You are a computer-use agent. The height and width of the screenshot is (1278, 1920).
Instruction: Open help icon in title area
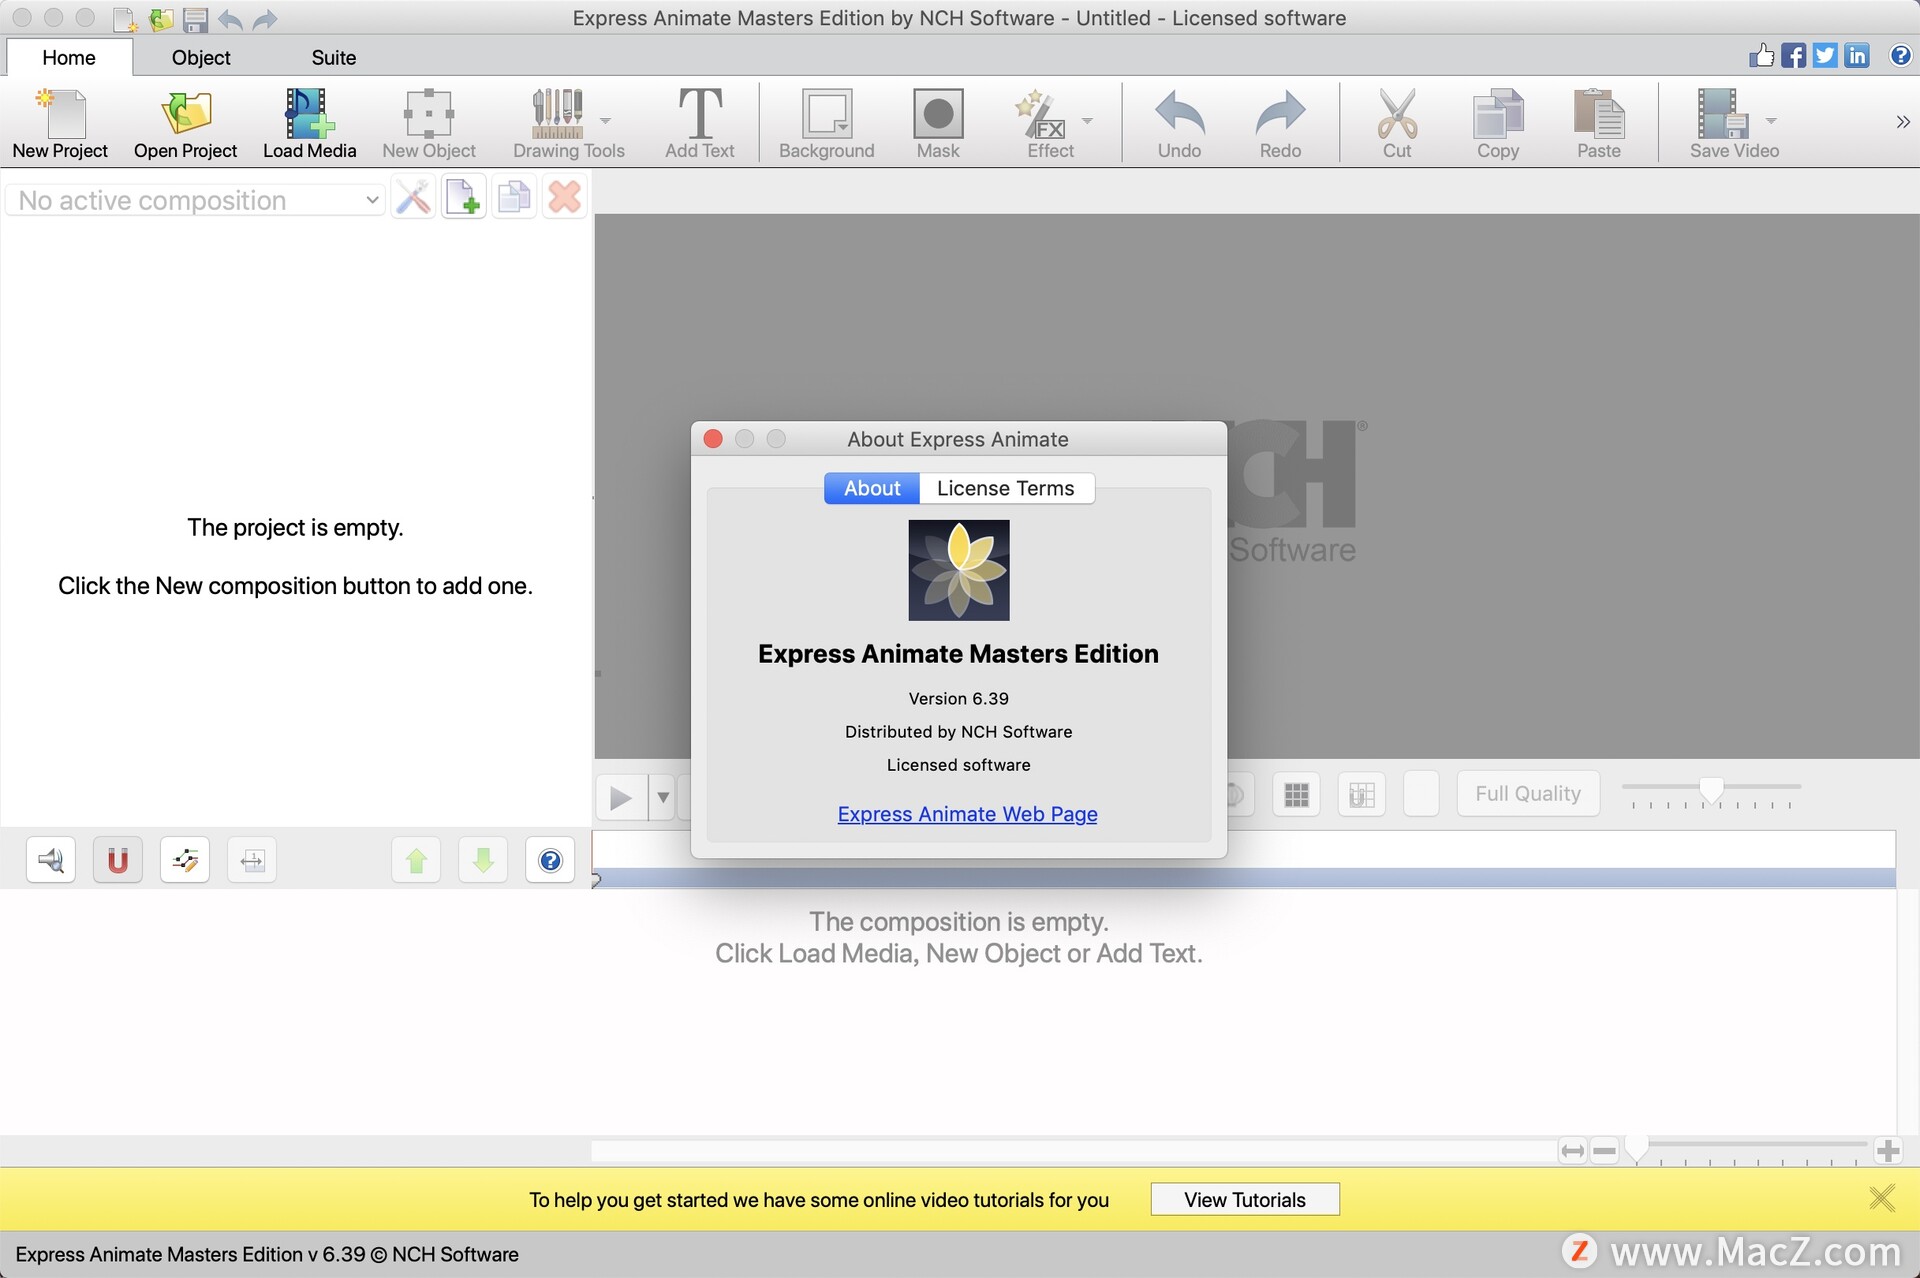pos(1900,55)
